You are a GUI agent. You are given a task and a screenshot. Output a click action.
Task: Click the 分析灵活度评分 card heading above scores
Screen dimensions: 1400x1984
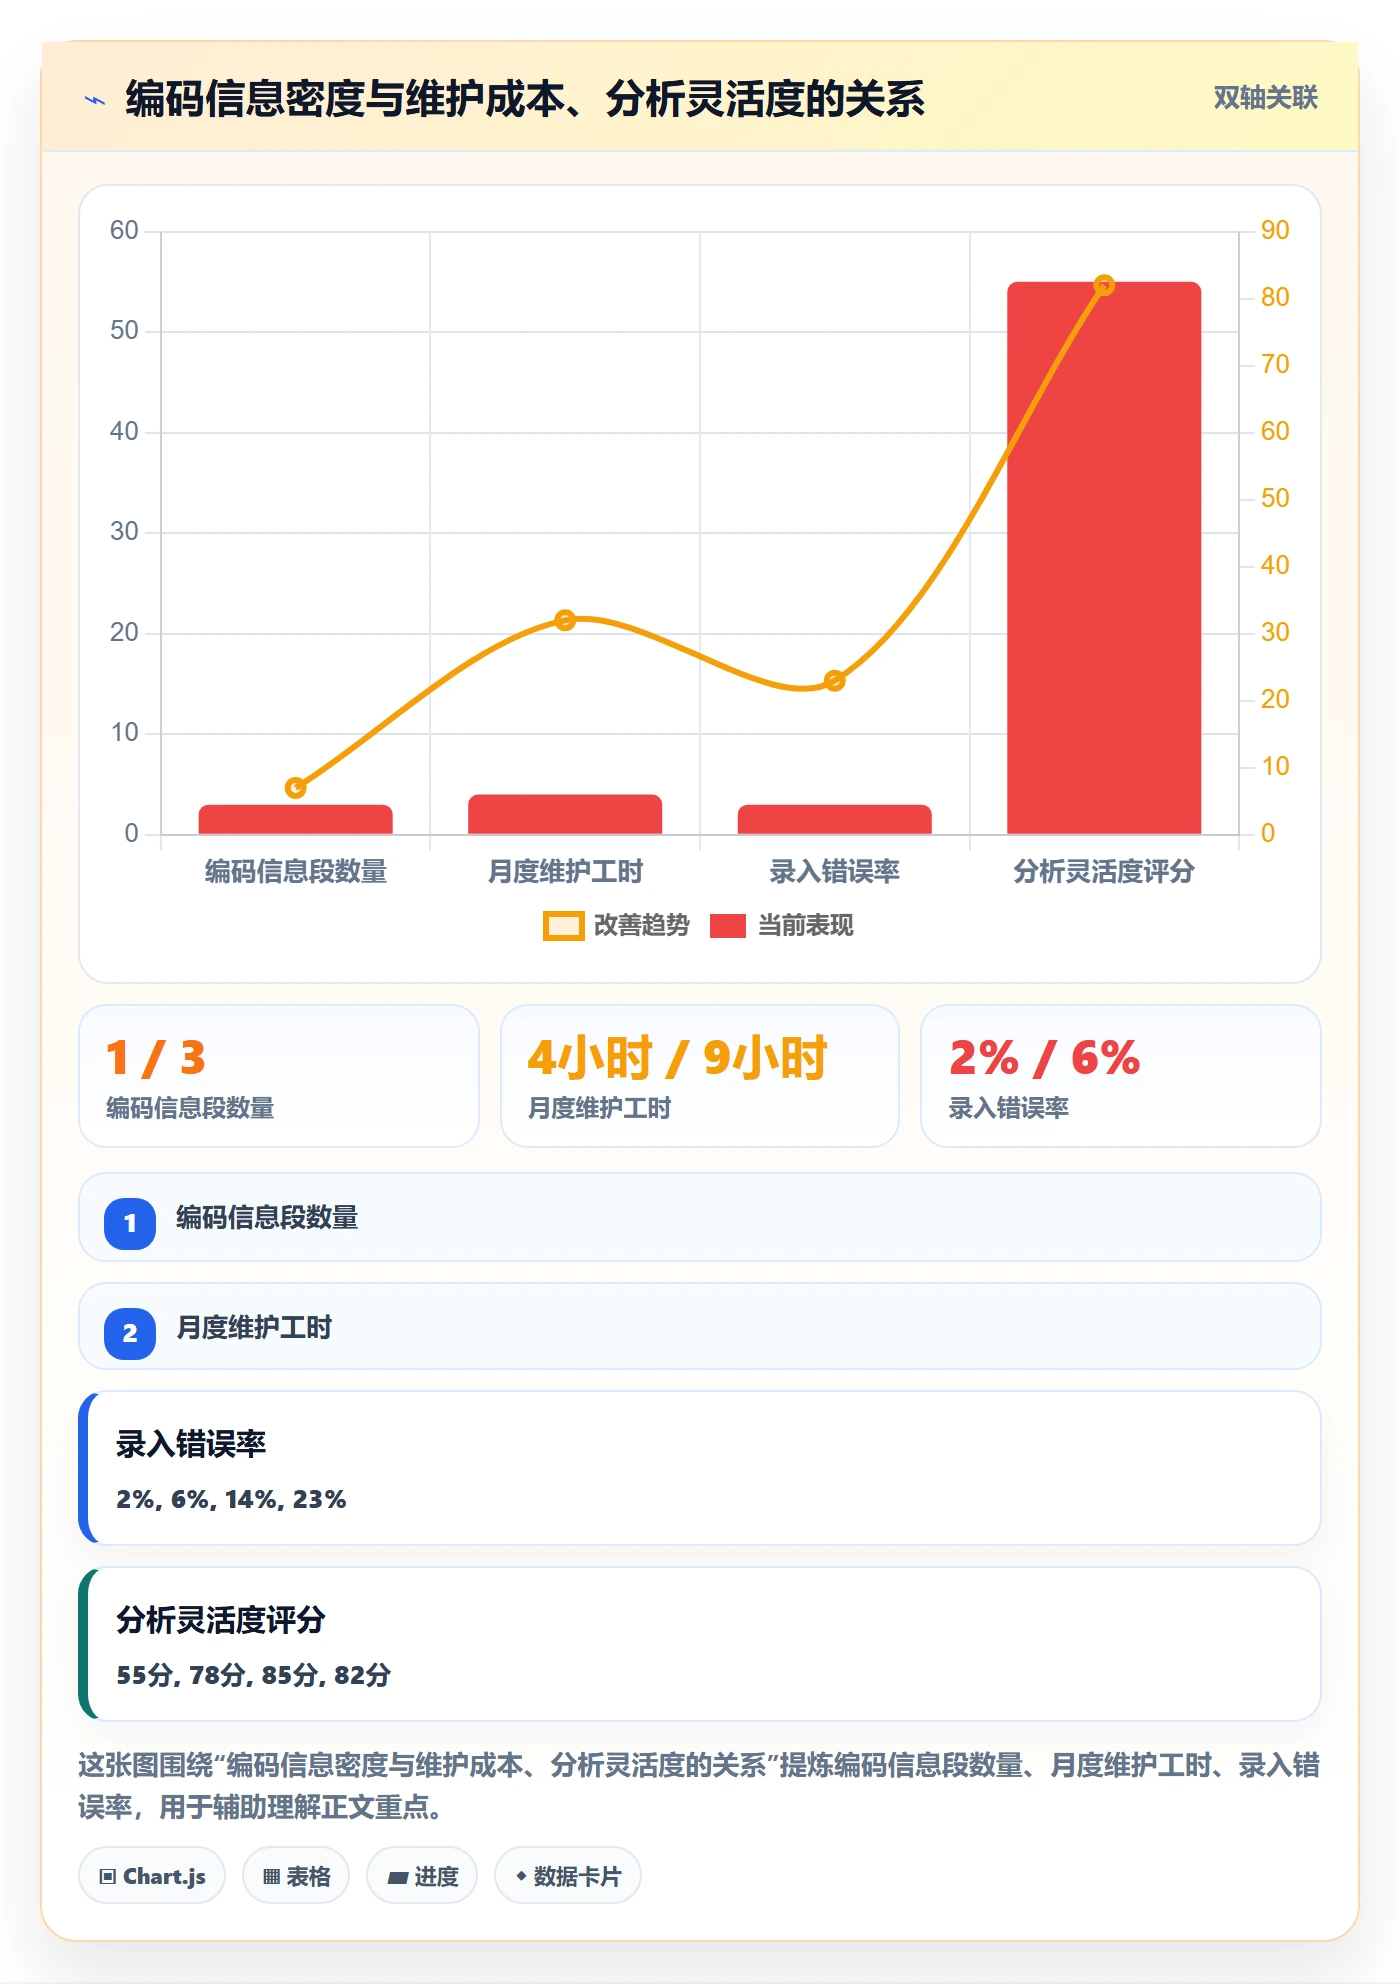(x=221, y=1620)
